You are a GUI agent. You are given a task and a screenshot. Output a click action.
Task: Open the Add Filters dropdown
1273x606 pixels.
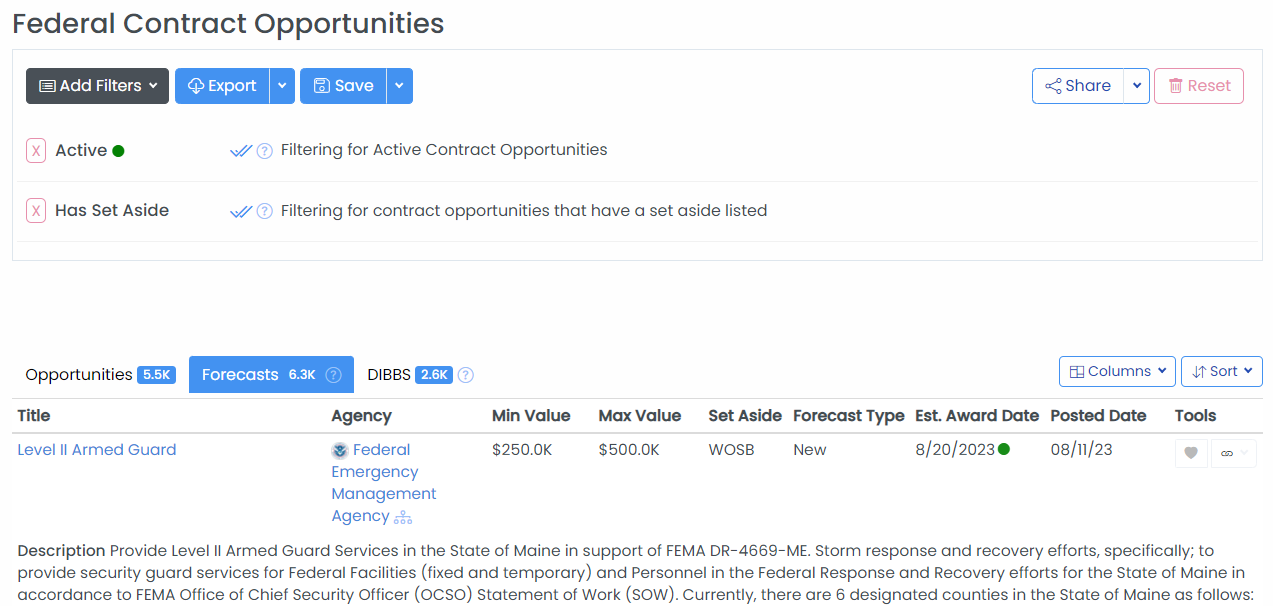click(x=97, y=86)
